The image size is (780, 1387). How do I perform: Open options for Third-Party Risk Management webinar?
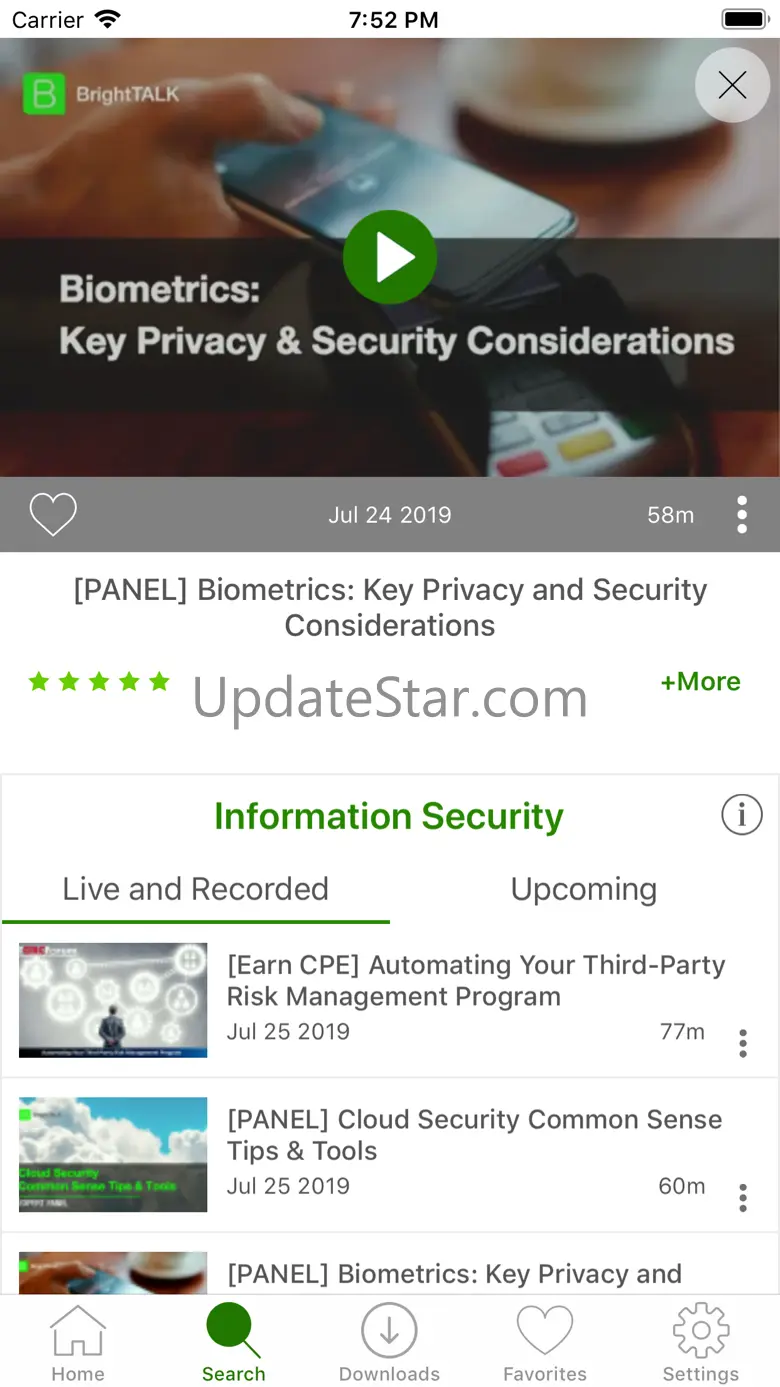point(742,1043)
